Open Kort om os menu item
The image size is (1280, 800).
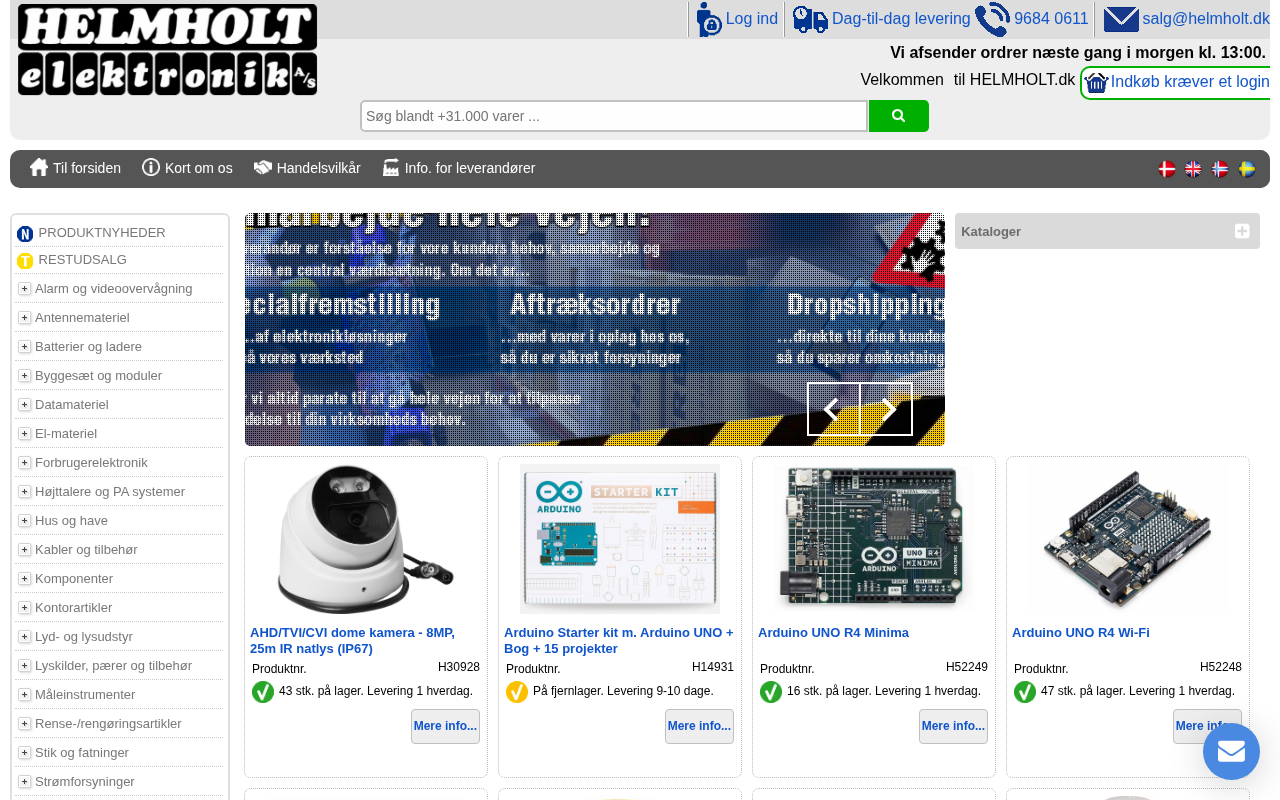pos(199,168)
